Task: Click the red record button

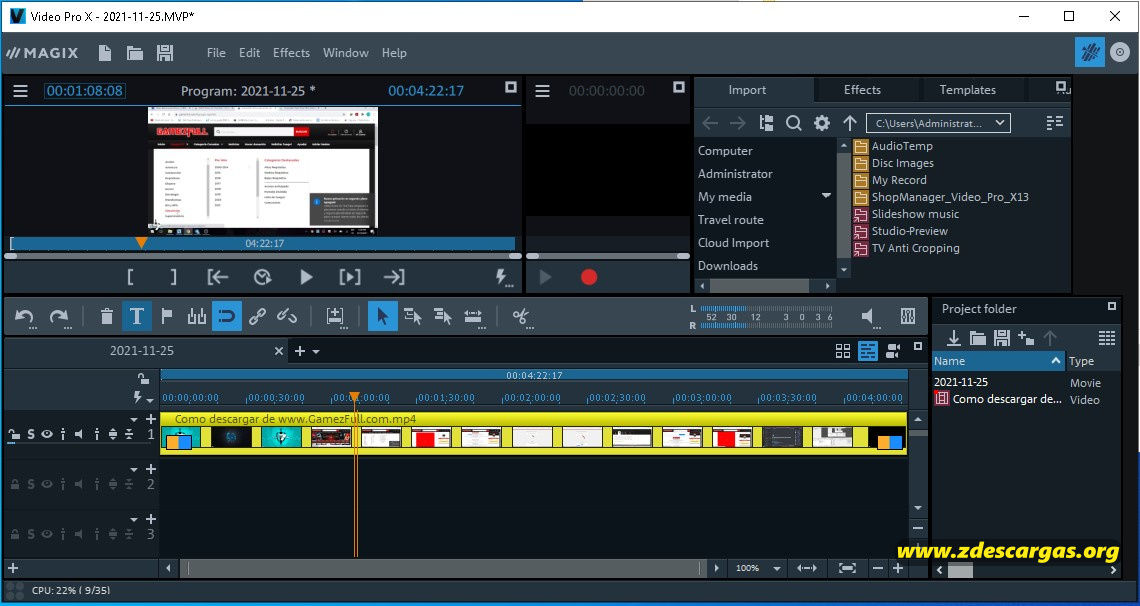Action: (589, 277)
